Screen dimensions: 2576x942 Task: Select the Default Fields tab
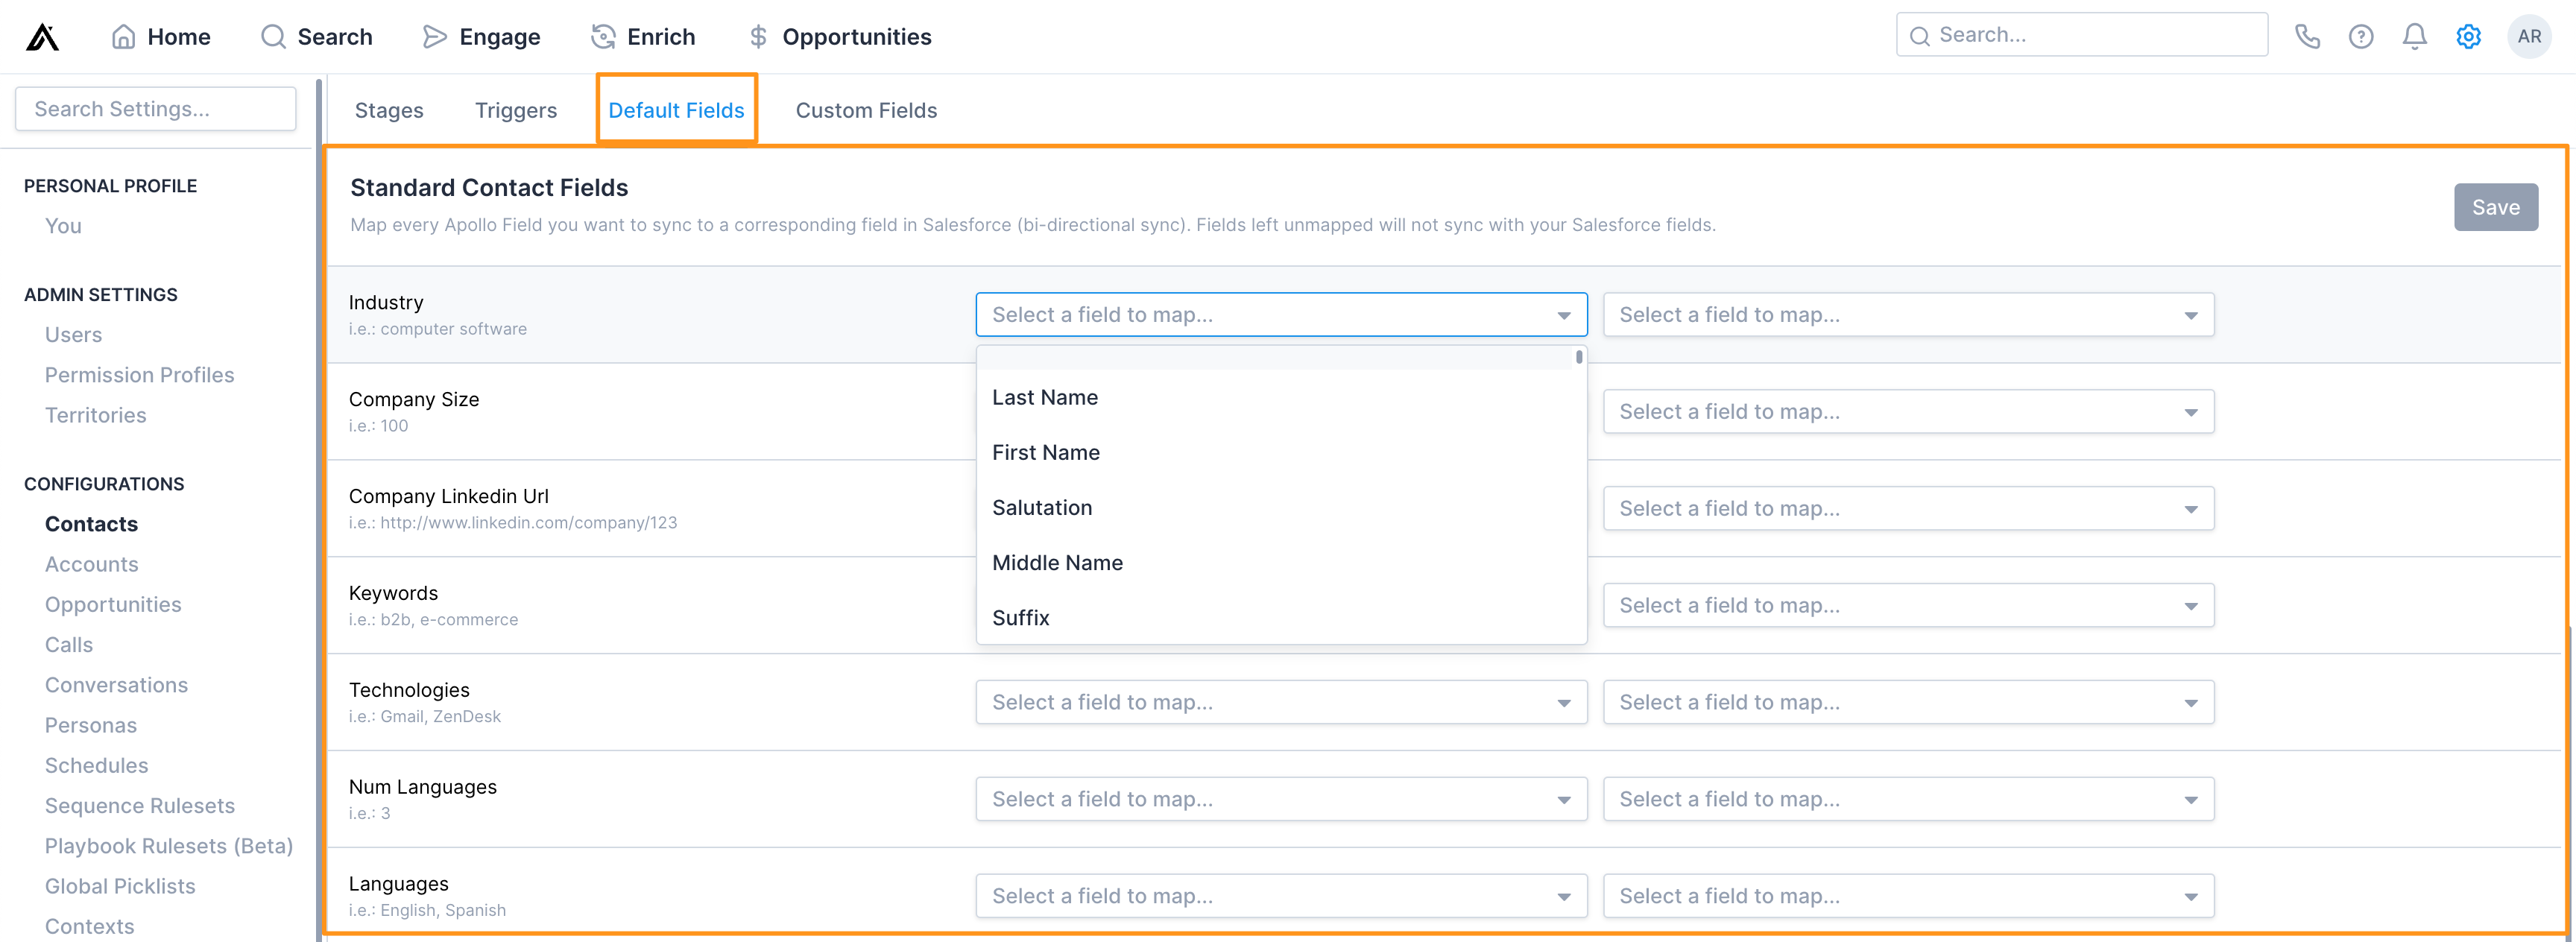pos(677,110)
